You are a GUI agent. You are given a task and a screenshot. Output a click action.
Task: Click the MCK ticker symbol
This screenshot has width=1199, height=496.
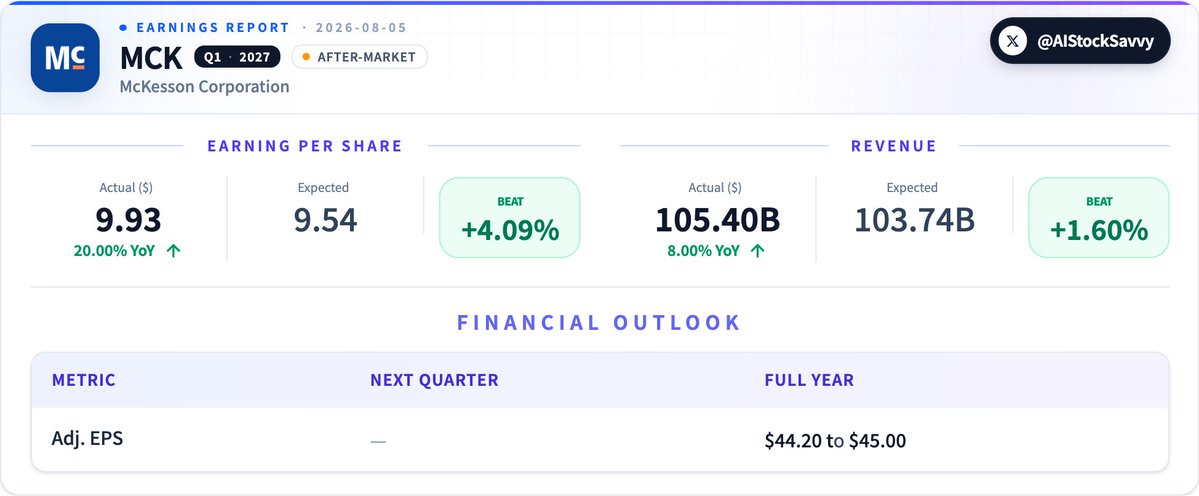point(151,58)
